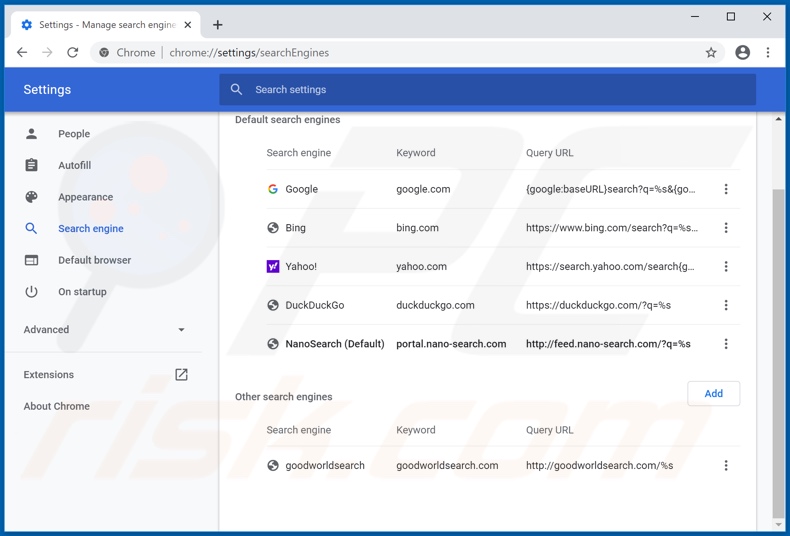Open more actions for Yahoo! entry
The height and width of the screenshot is (536, 790).
pos(726,267)
